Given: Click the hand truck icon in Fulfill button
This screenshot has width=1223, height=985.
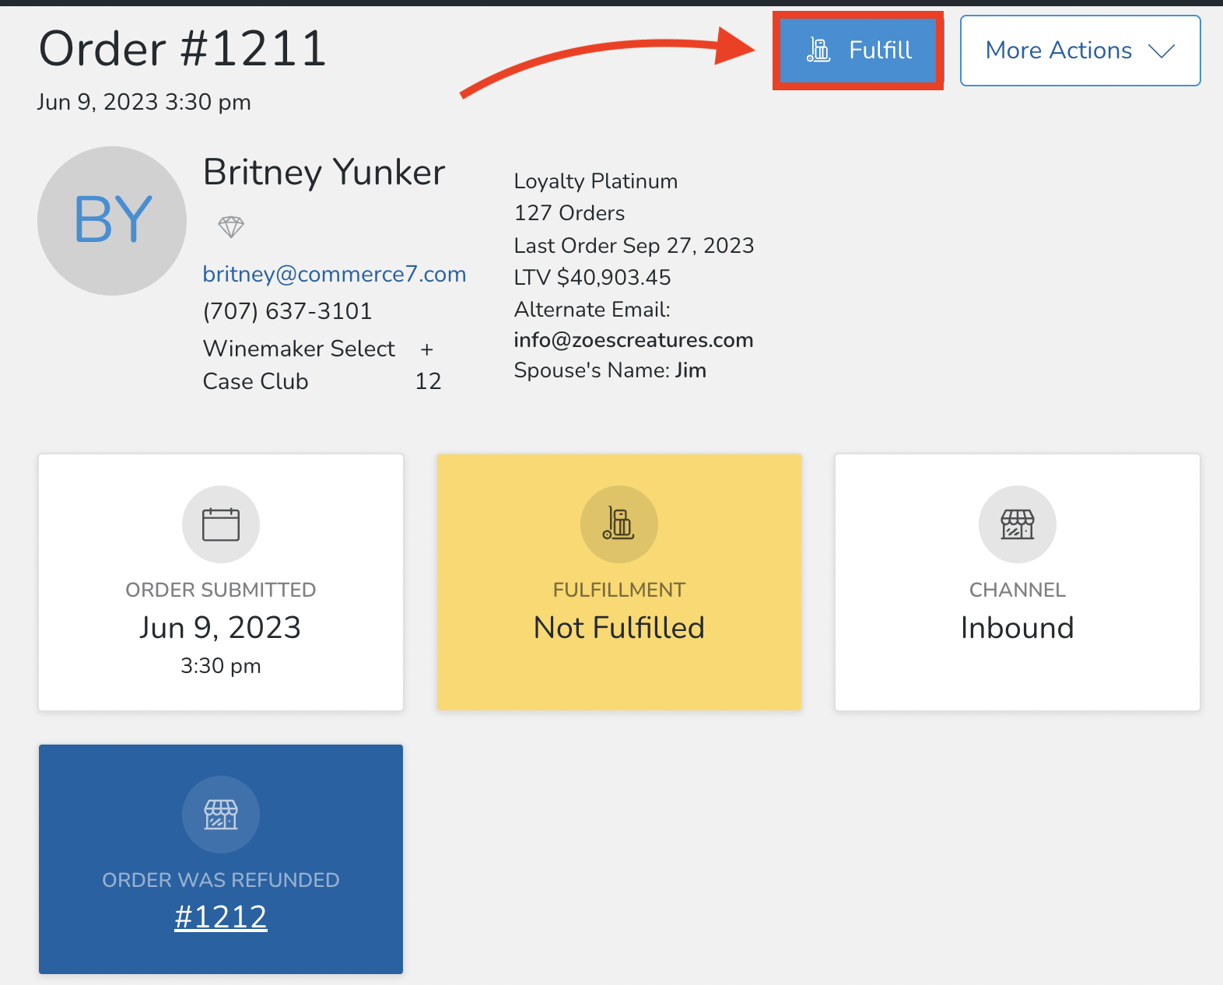Looking at the screenshot, I should [819, 50].
